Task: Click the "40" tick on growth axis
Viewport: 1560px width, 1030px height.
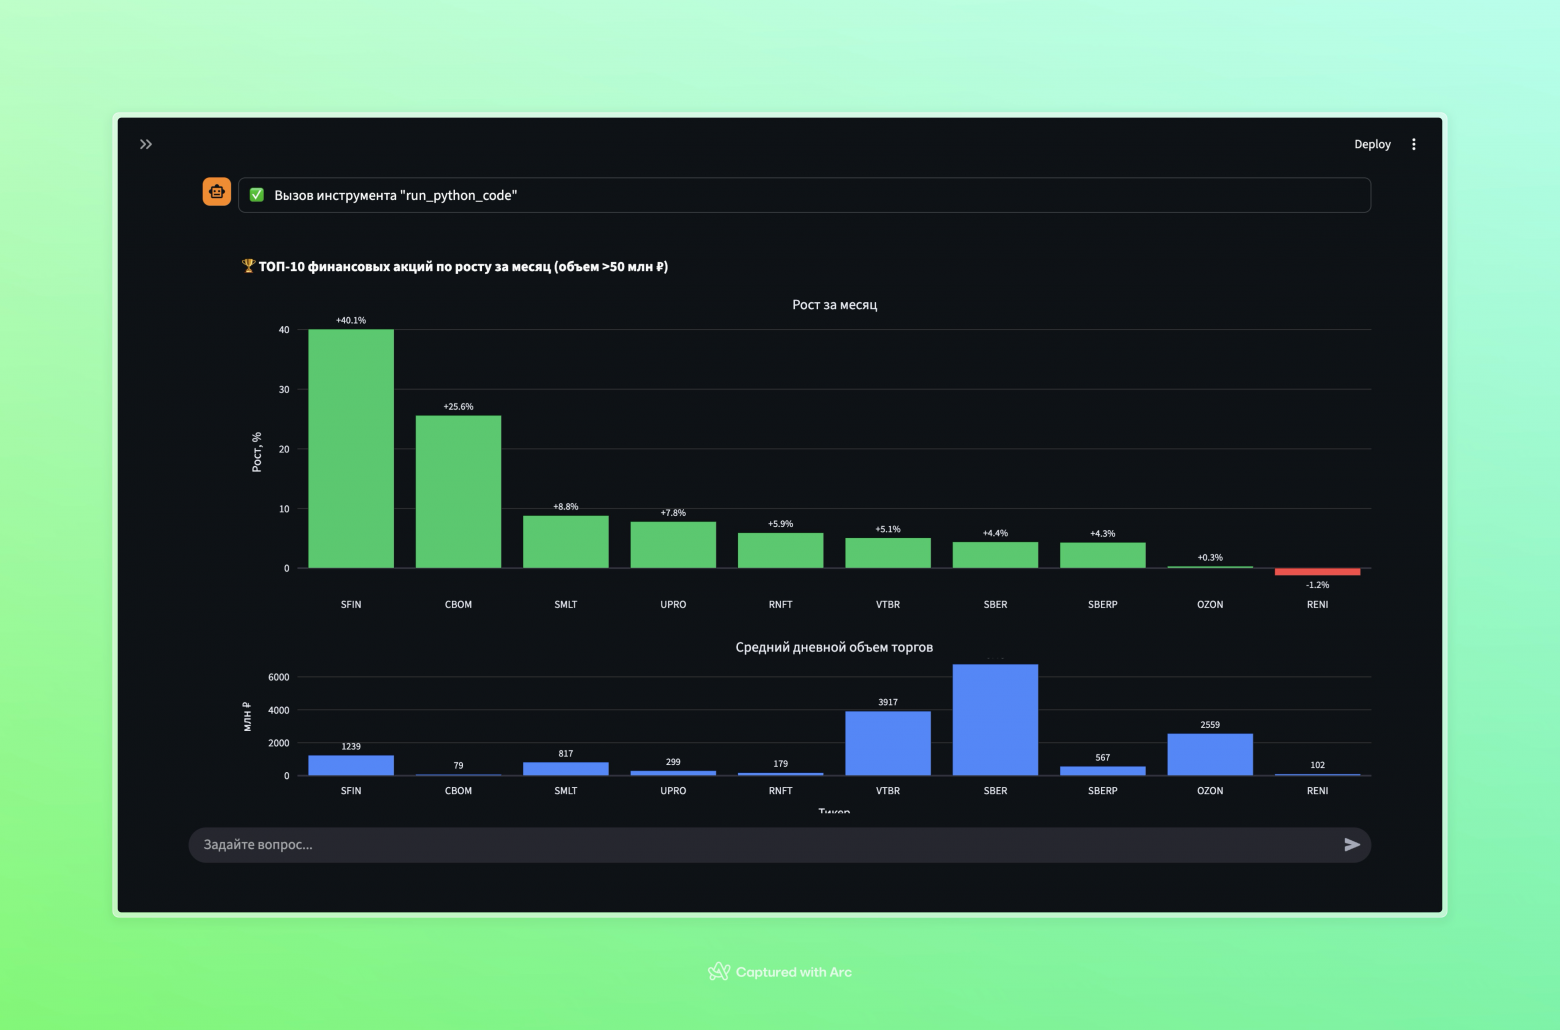Action: (x=284, y=330)
